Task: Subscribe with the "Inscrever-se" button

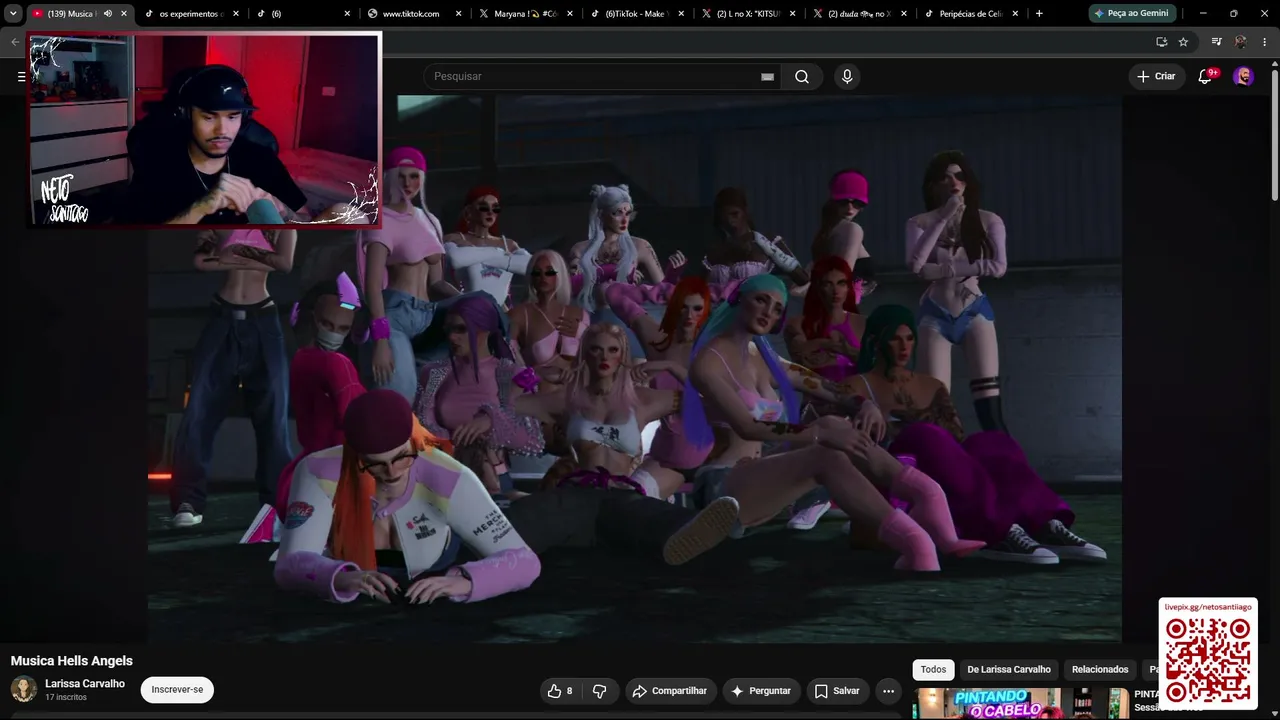Action: (x=177, y=690)
